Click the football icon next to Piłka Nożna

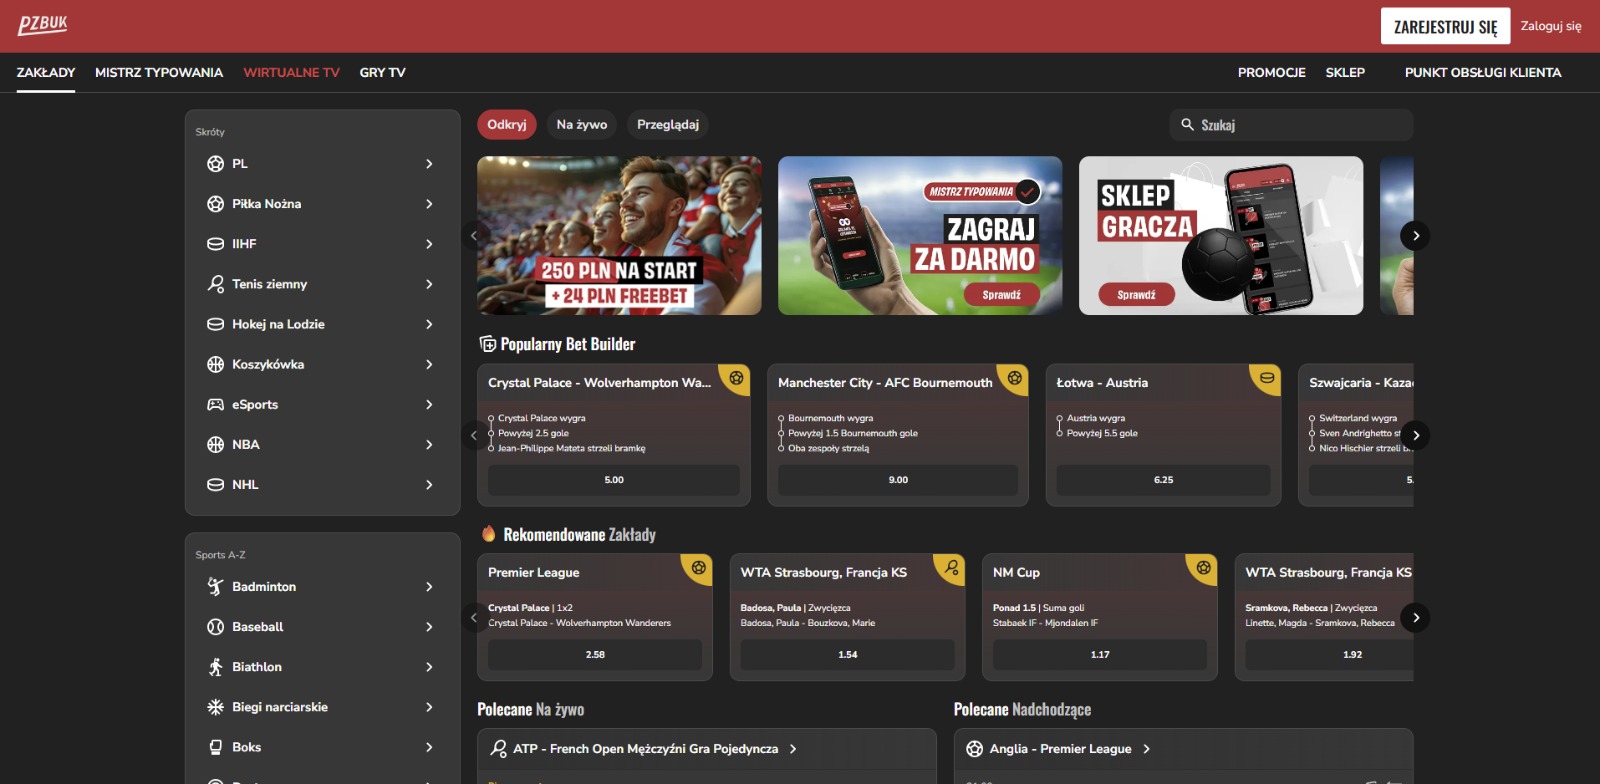pyautogui.click(x=215, y=204)
